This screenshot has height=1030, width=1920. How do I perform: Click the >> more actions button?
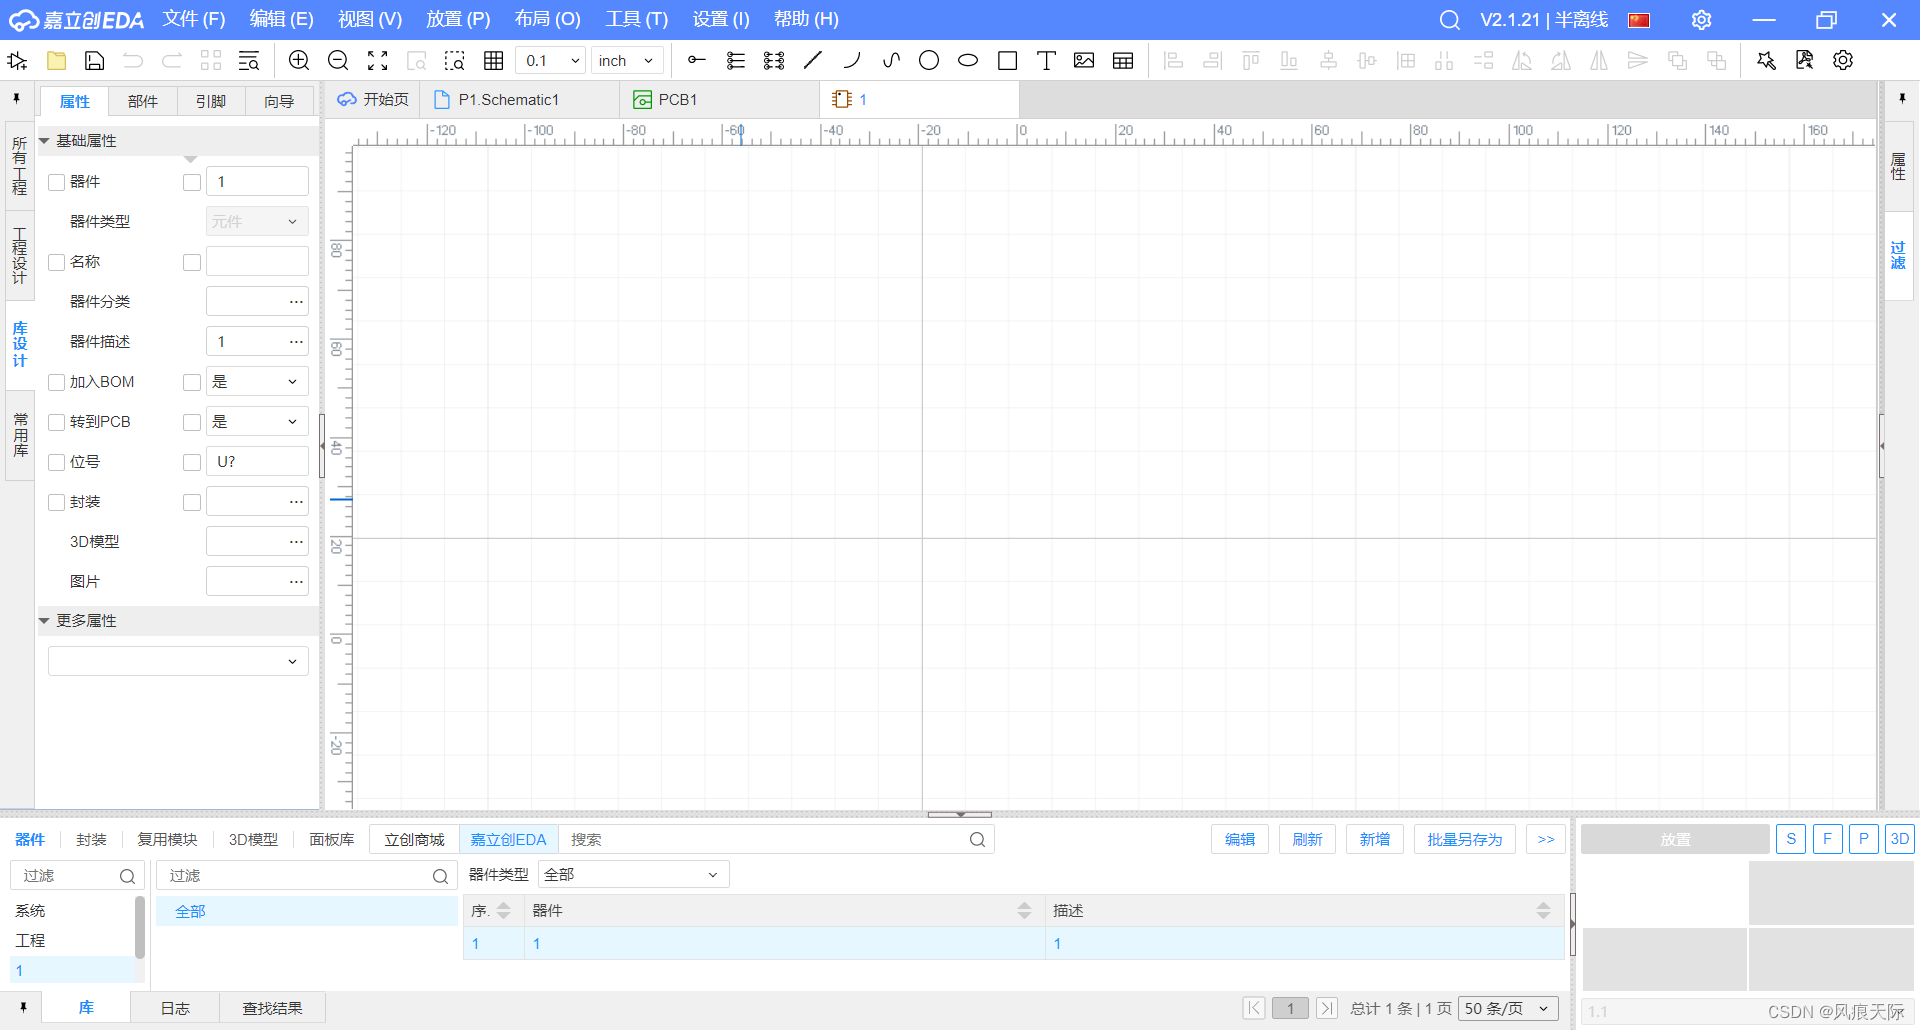click(1546, 840)
